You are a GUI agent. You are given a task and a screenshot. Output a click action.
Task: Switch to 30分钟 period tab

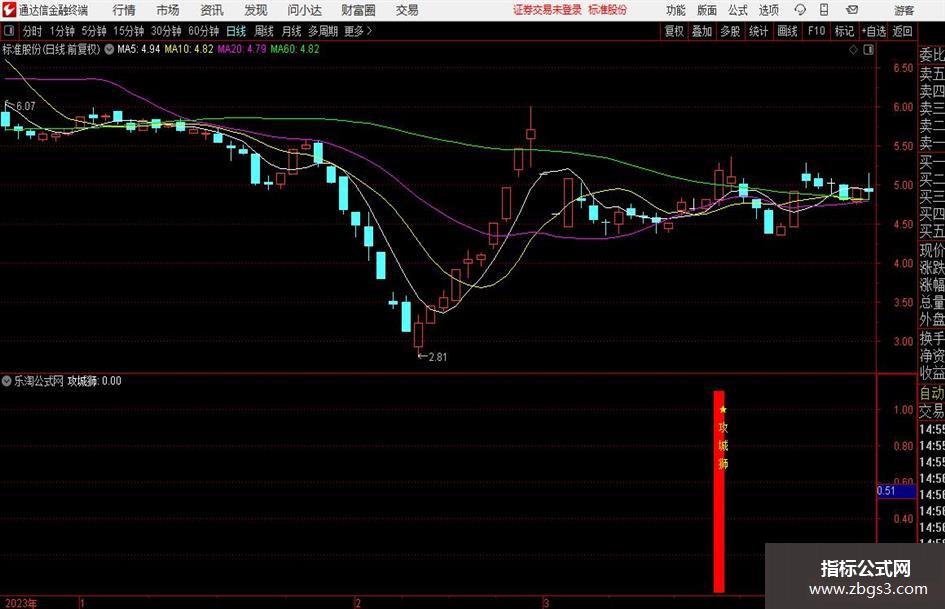click(x=166, y=31)
